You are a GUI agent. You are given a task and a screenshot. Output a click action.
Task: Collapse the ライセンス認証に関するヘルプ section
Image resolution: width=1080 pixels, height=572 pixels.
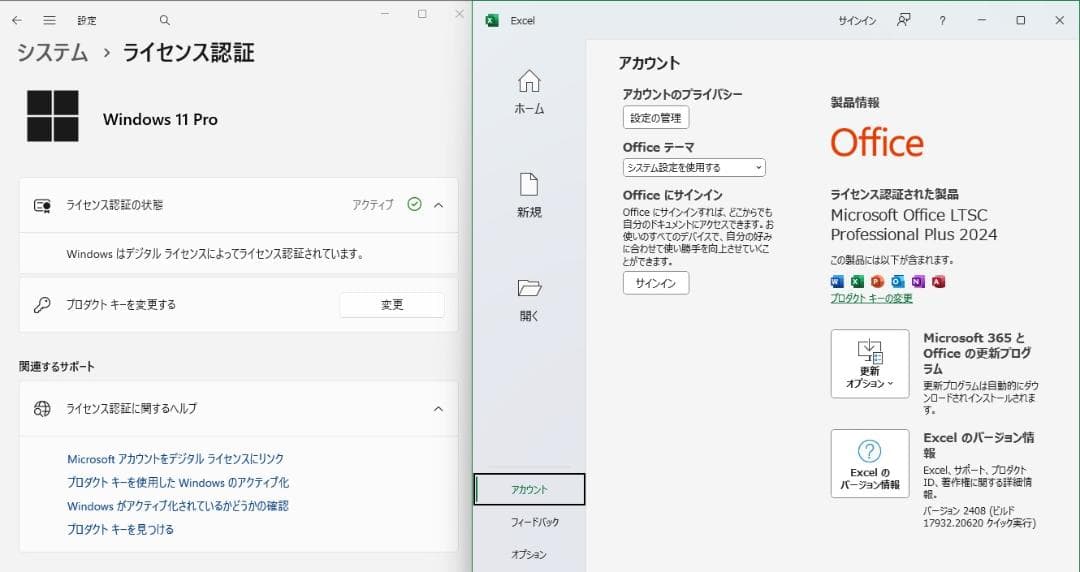coord(439,409)
